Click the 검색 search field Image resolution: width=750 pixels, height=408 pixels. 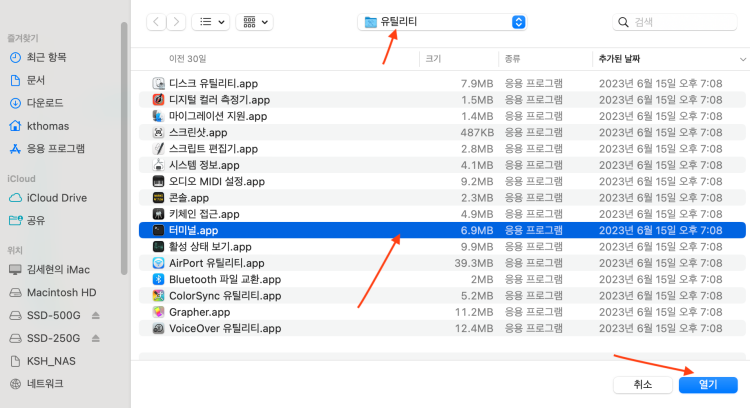(x=675, y=22)
